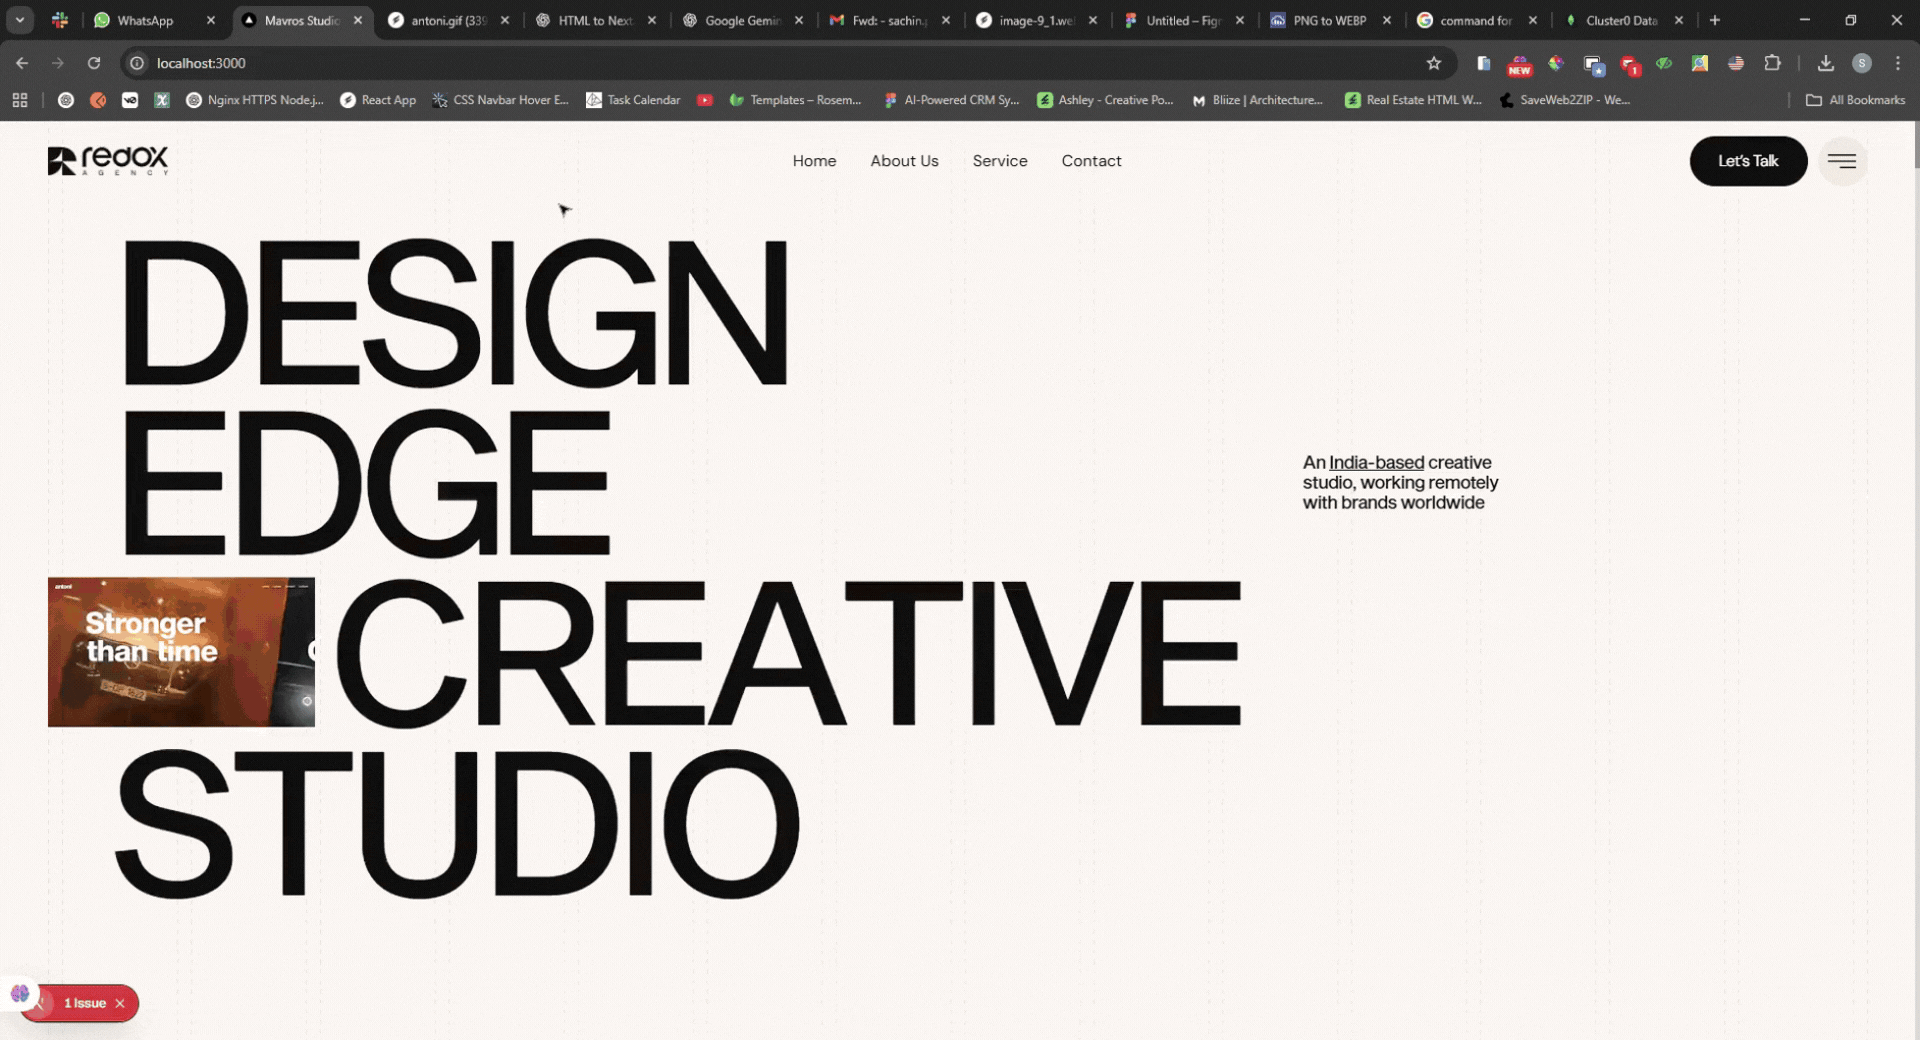Viewport: 1920px width, 1040px height.
Task: Click the Stronger than time thumbnail
Action: 181,652
